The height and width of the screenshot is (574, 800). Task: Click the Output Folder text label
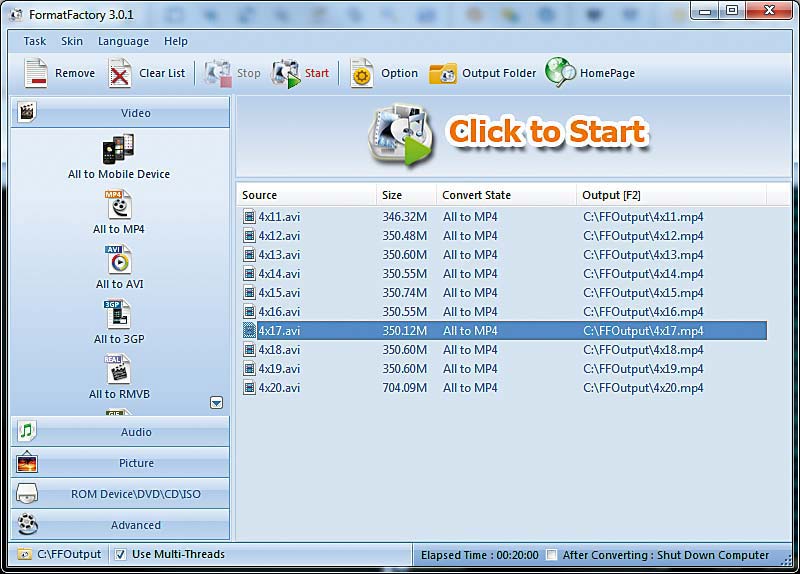[x=499, y=73]
